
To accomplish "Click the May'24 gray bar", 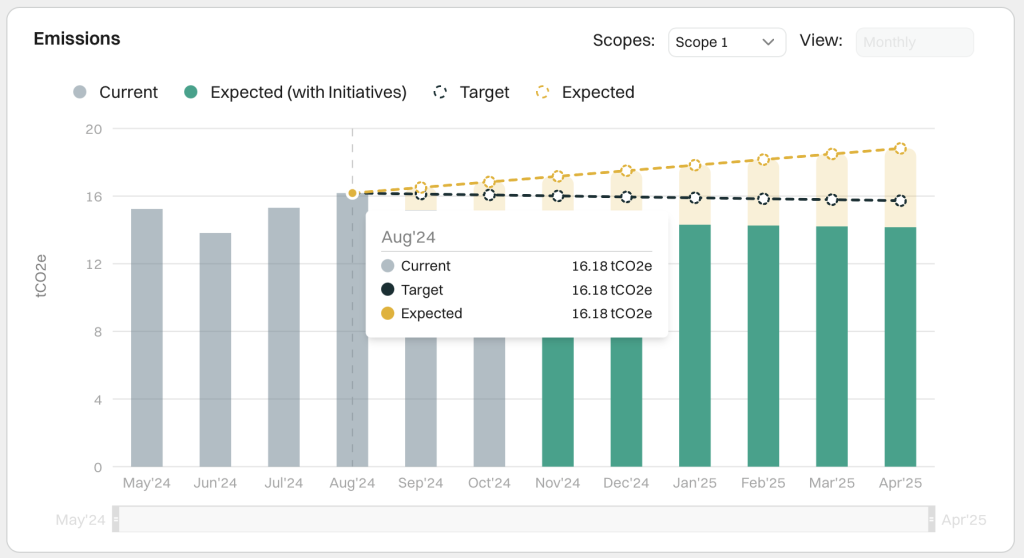I will (147, 338).
